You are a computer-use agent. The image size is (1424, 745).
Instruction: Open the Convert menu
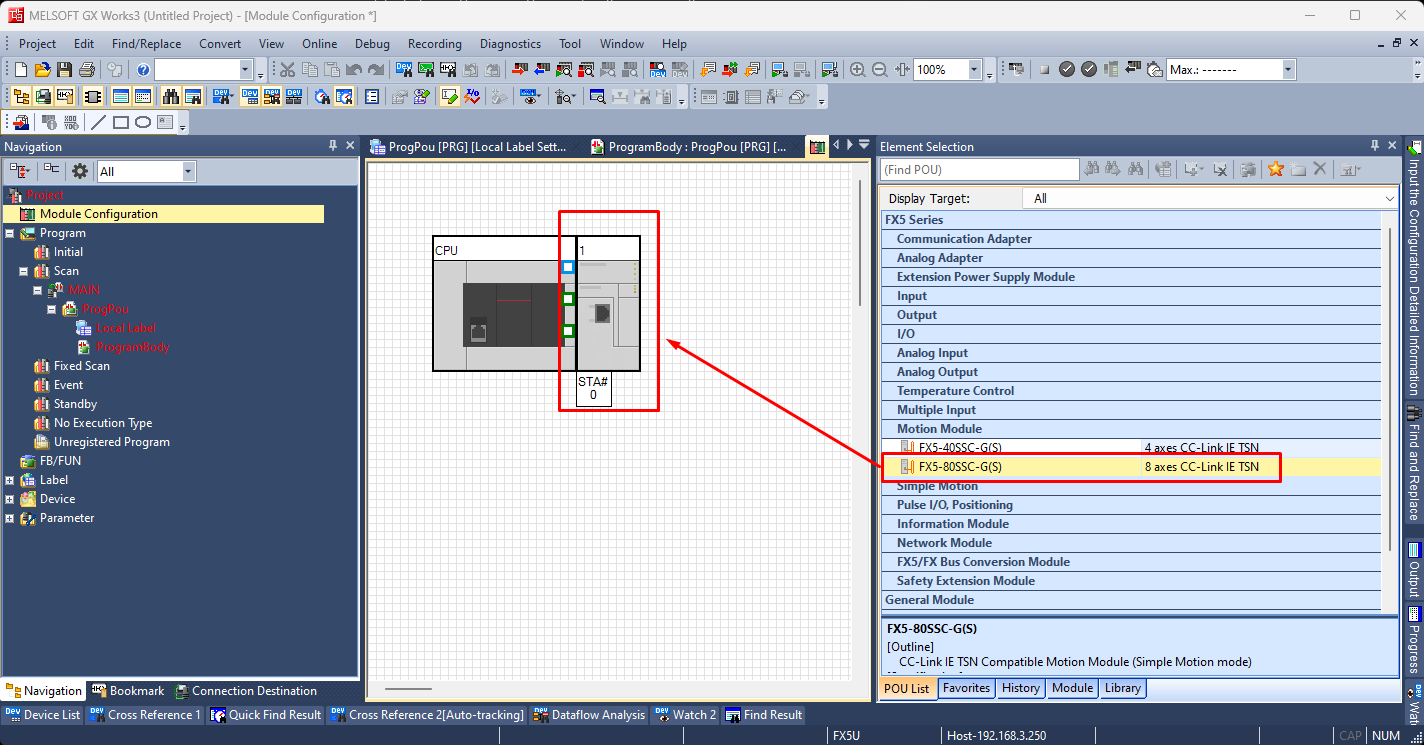(x=220, y=44)
